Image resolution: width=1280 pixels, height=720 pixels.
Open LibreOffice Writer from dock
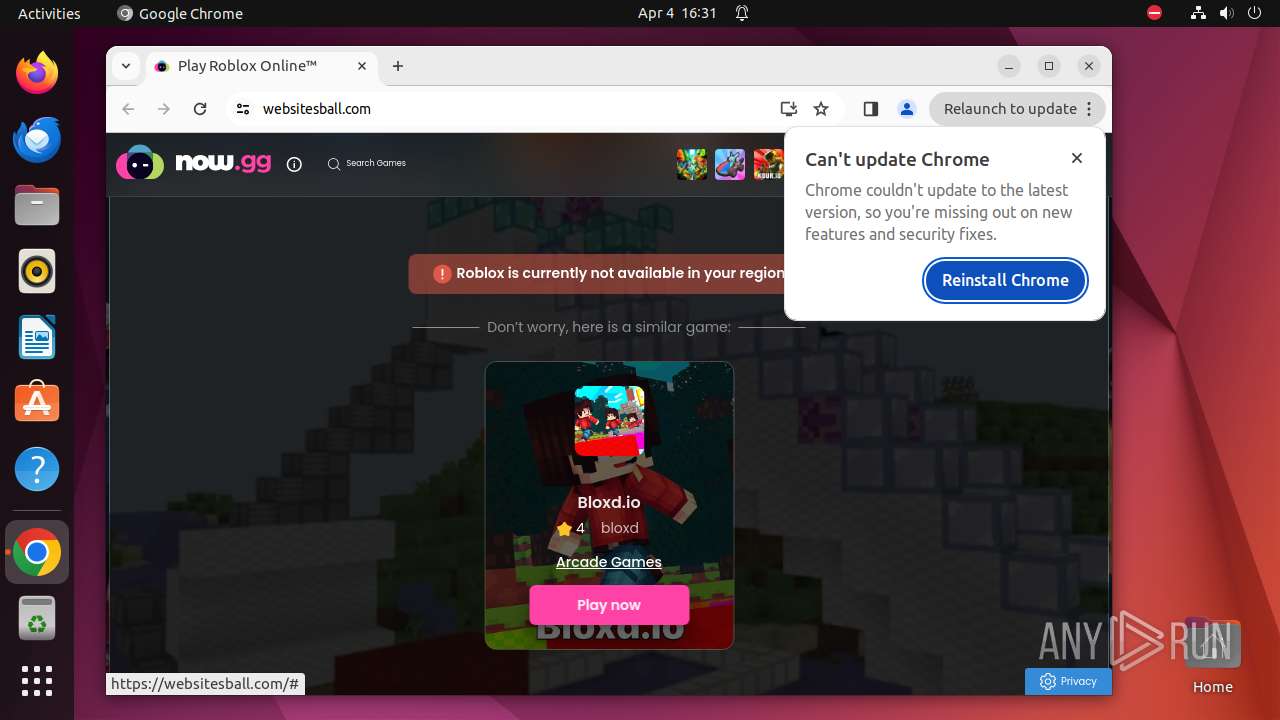pyautogui.click(x=37, y=337)
